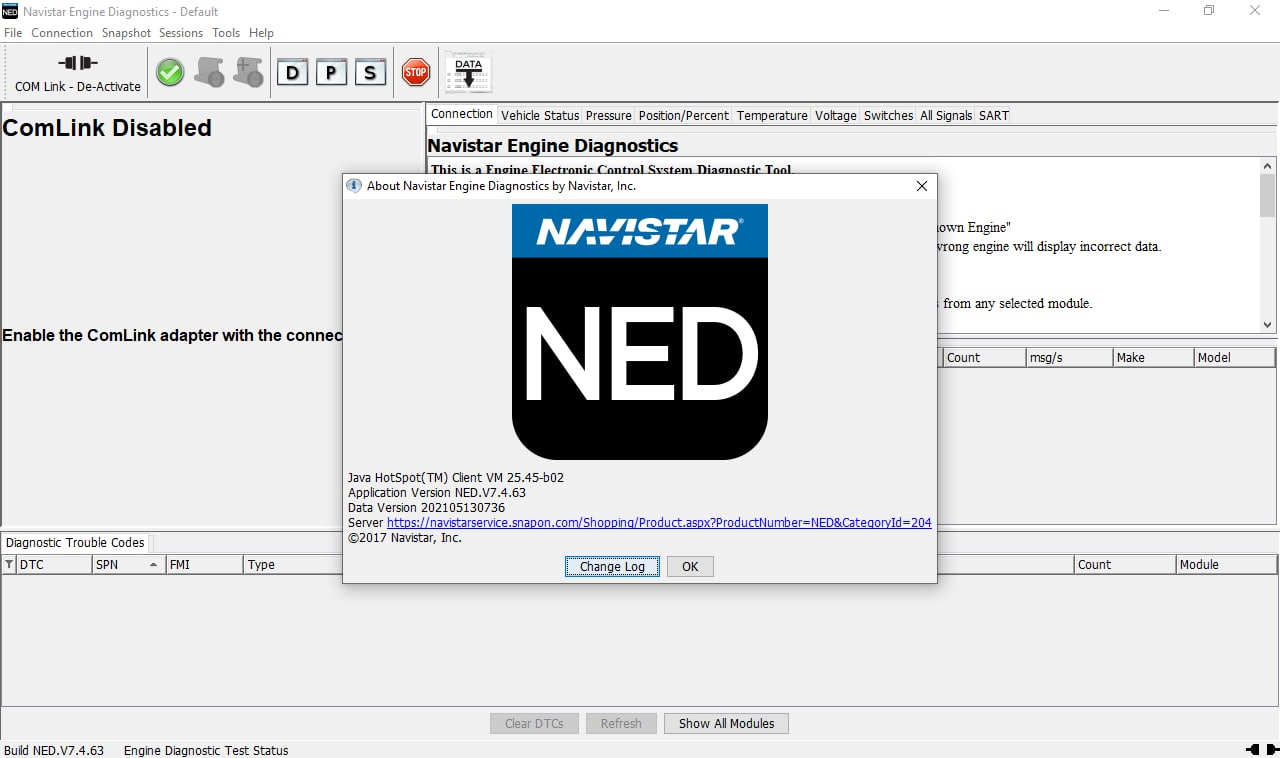This screenshot has width=1280, height=758.
Task: Open the navistarservice.snapon.com server link
Action: (659, 522)
